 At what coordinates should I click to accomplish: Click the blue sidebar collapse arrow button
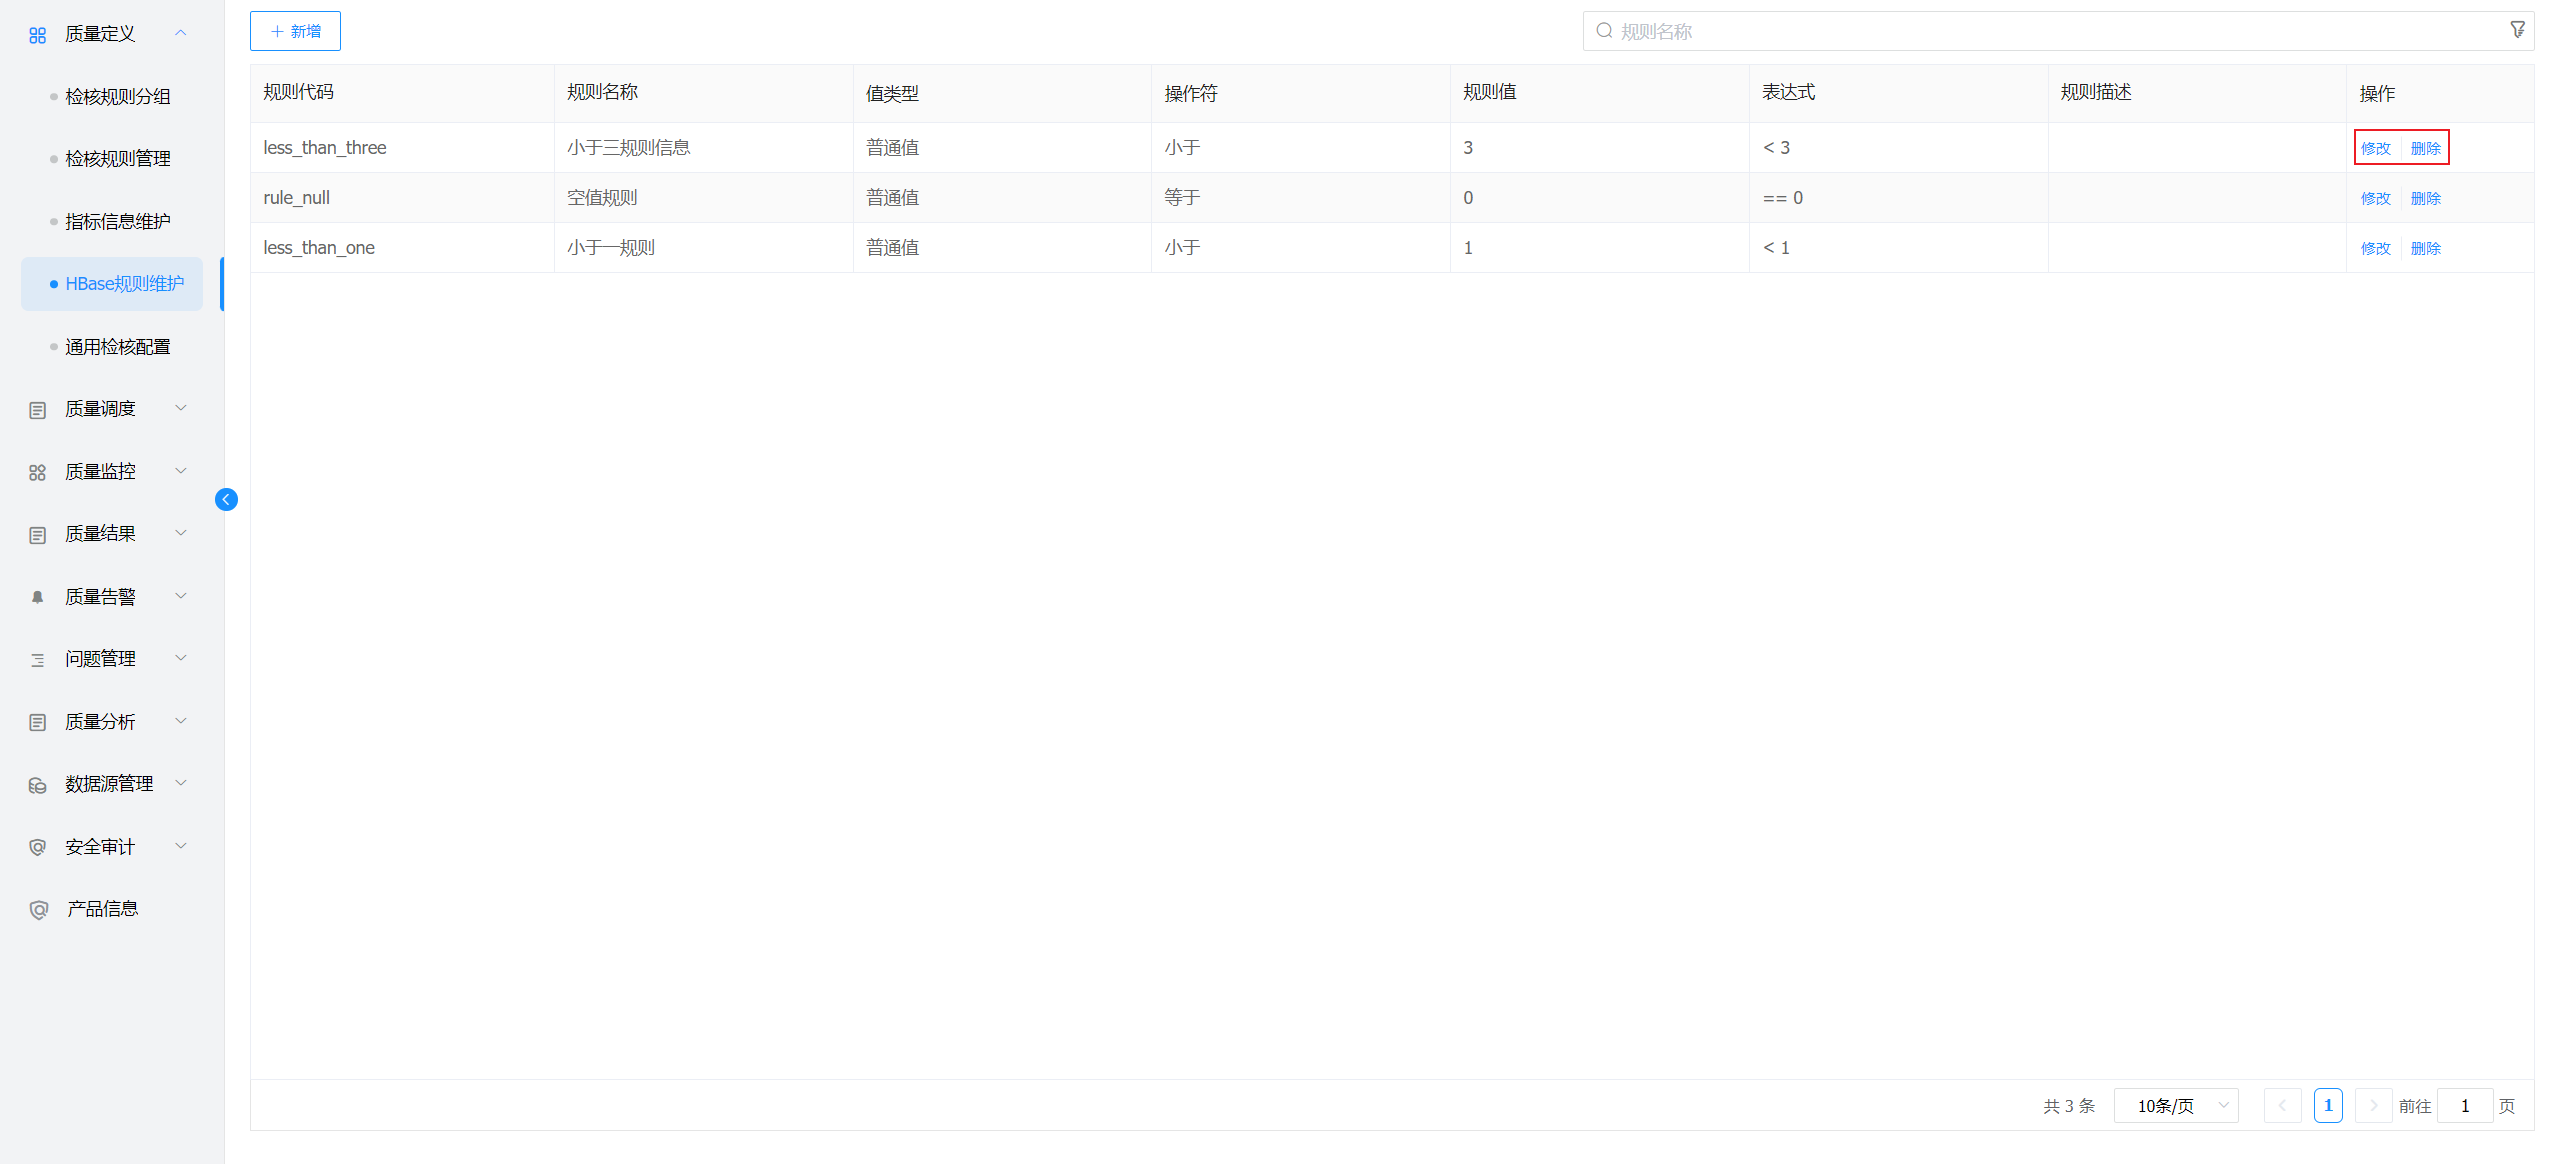pyautogui.click(x=226, y=499)
